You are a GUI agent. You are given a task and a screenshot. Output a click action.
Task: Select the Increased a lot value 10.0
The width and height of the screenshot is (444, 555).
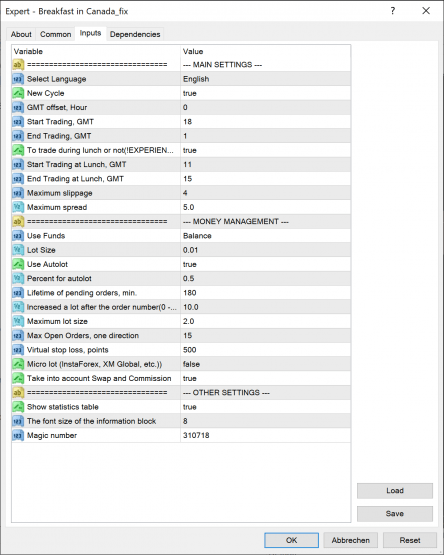pos(266,307)
